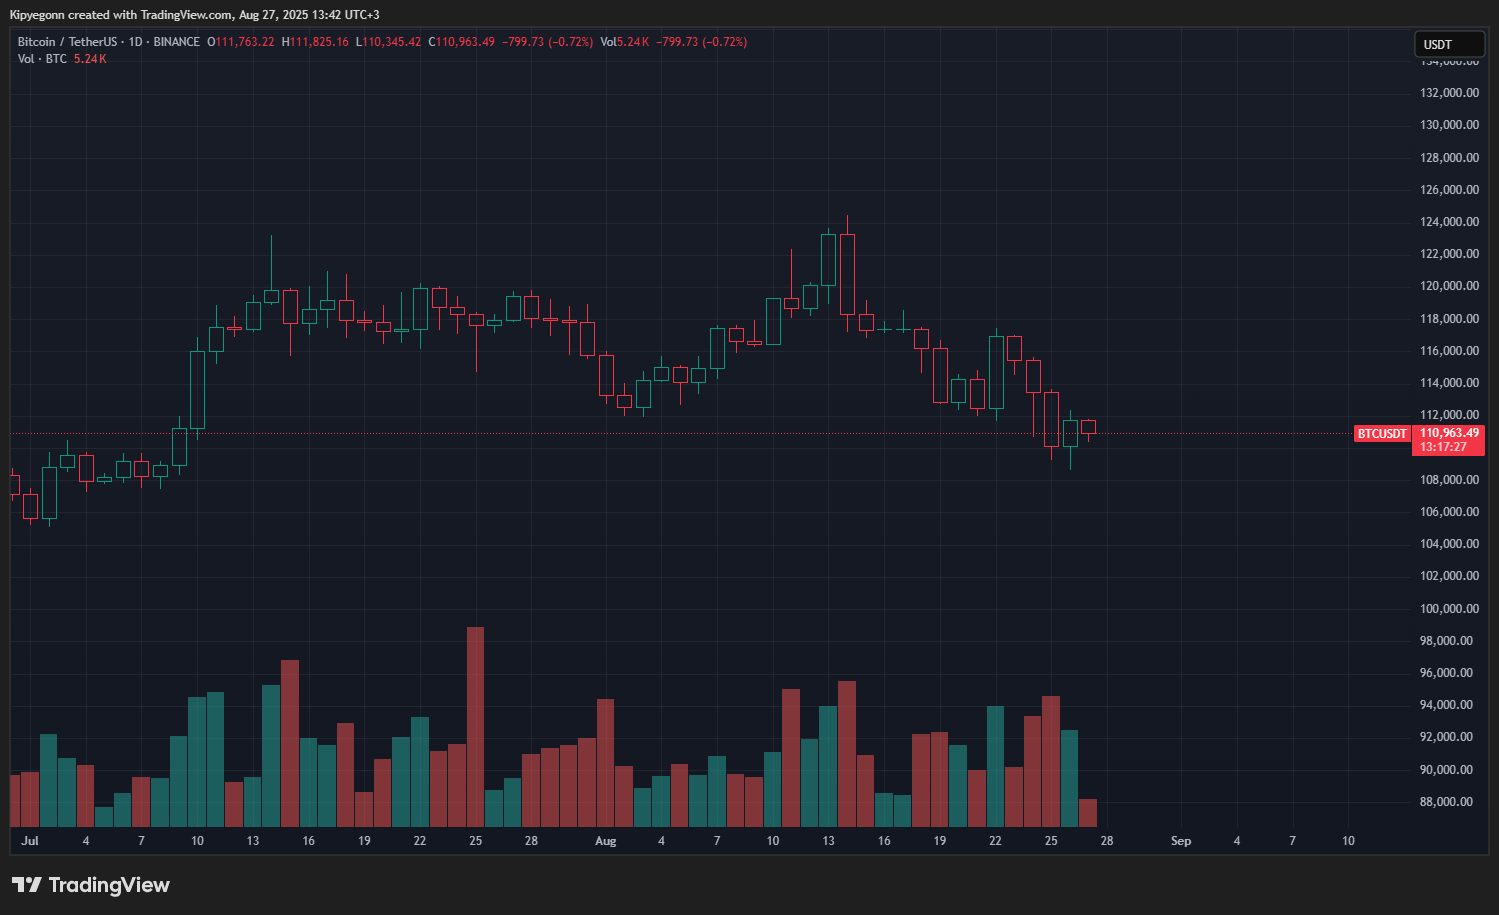
Task: Click the 5.24K value beside Vol · BTC
Action: (x=90, y=59)
